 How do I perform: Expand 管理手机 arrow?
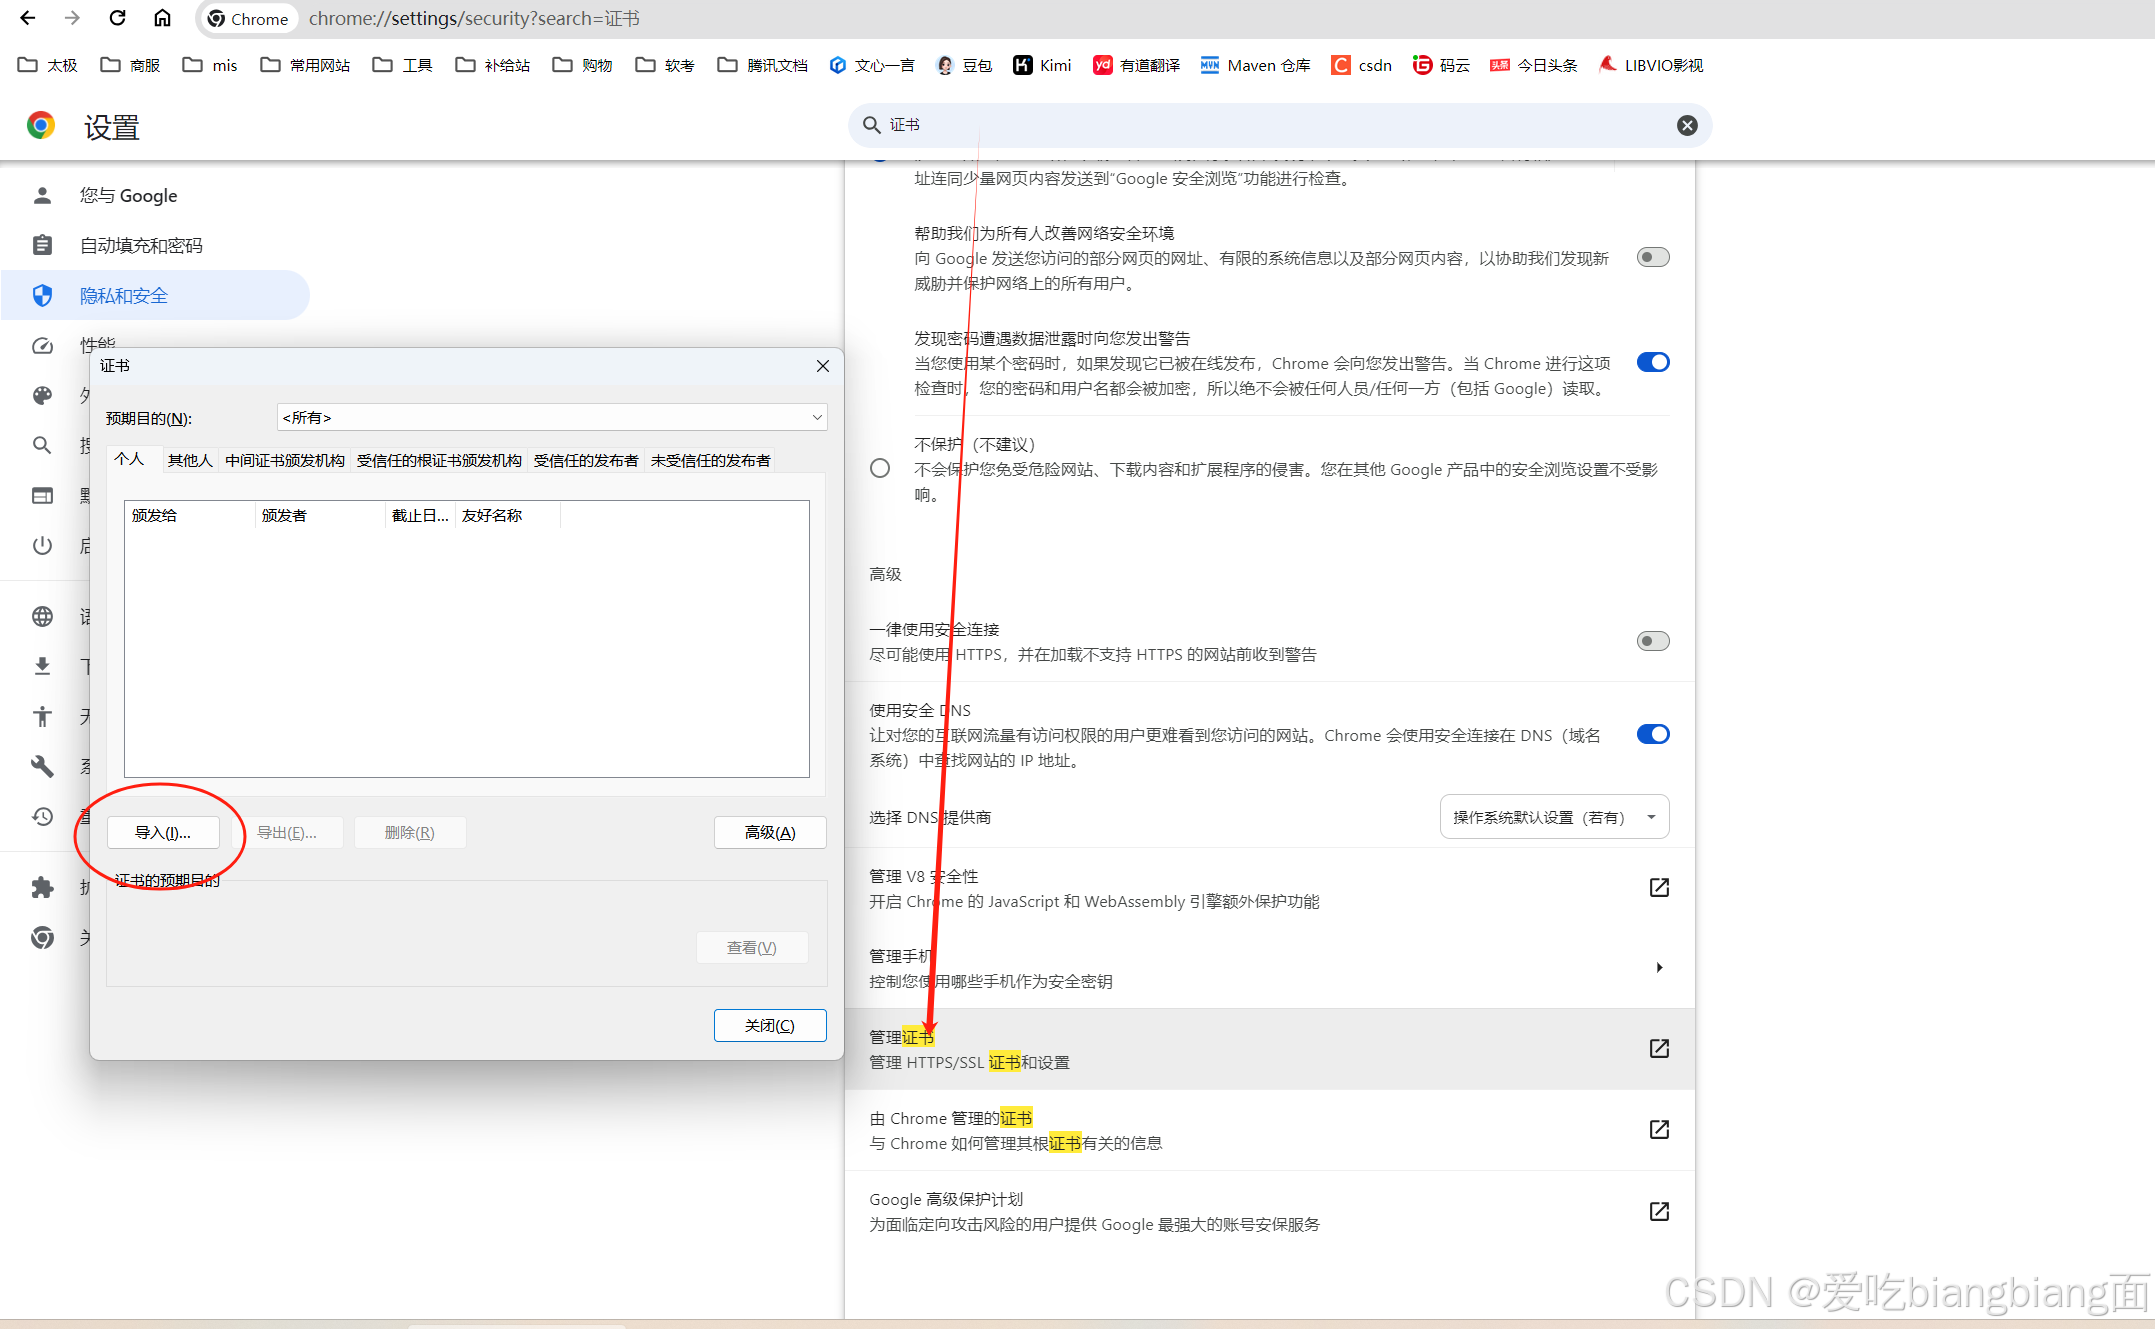click(1659, 967)
